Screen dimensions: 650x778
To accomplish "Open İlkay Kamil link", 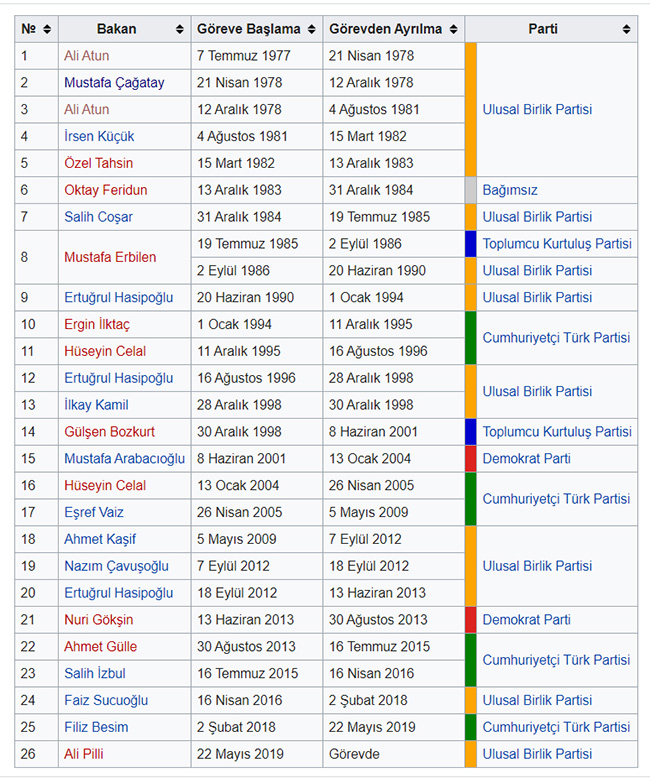I will pos(96,405).
